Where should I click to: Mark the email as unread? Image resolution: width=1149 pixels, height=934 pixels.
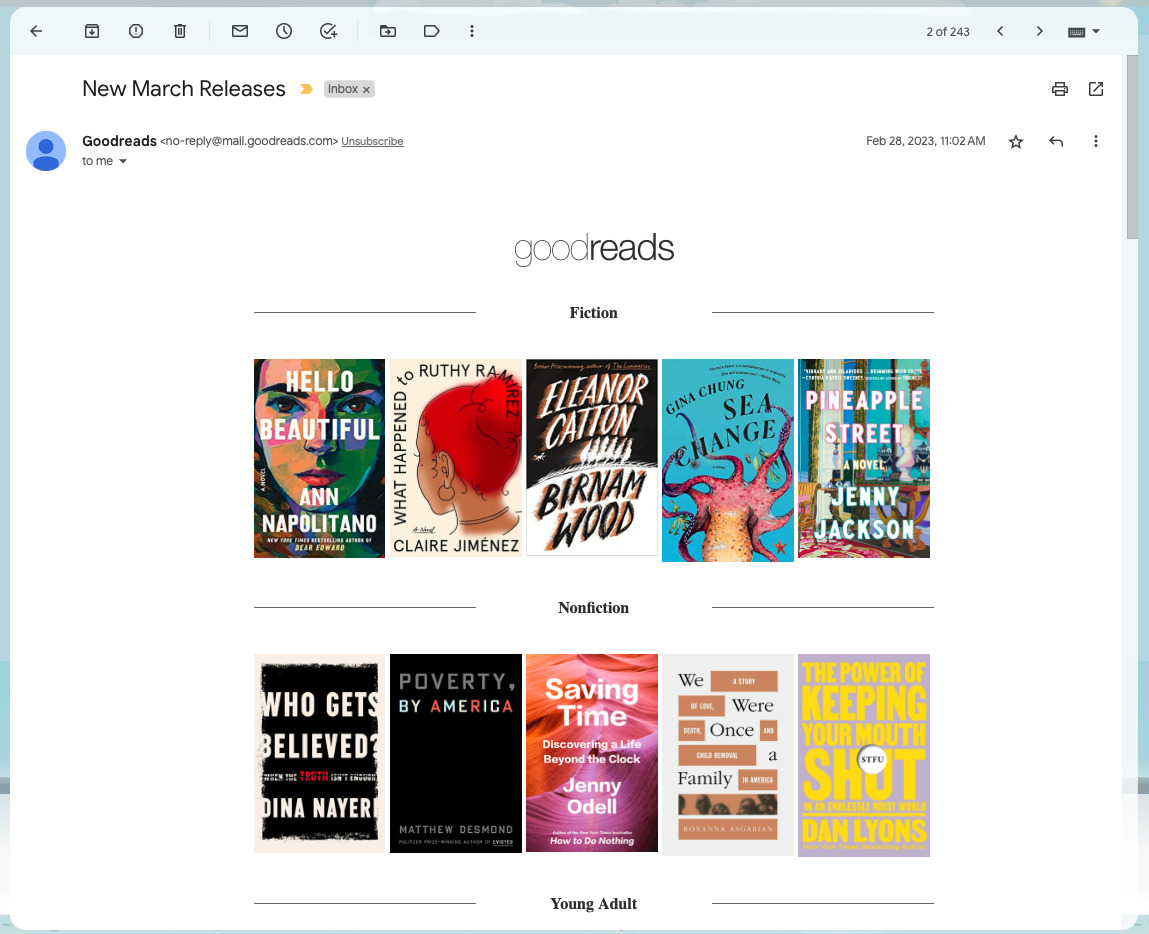click(x=240, y=31)
